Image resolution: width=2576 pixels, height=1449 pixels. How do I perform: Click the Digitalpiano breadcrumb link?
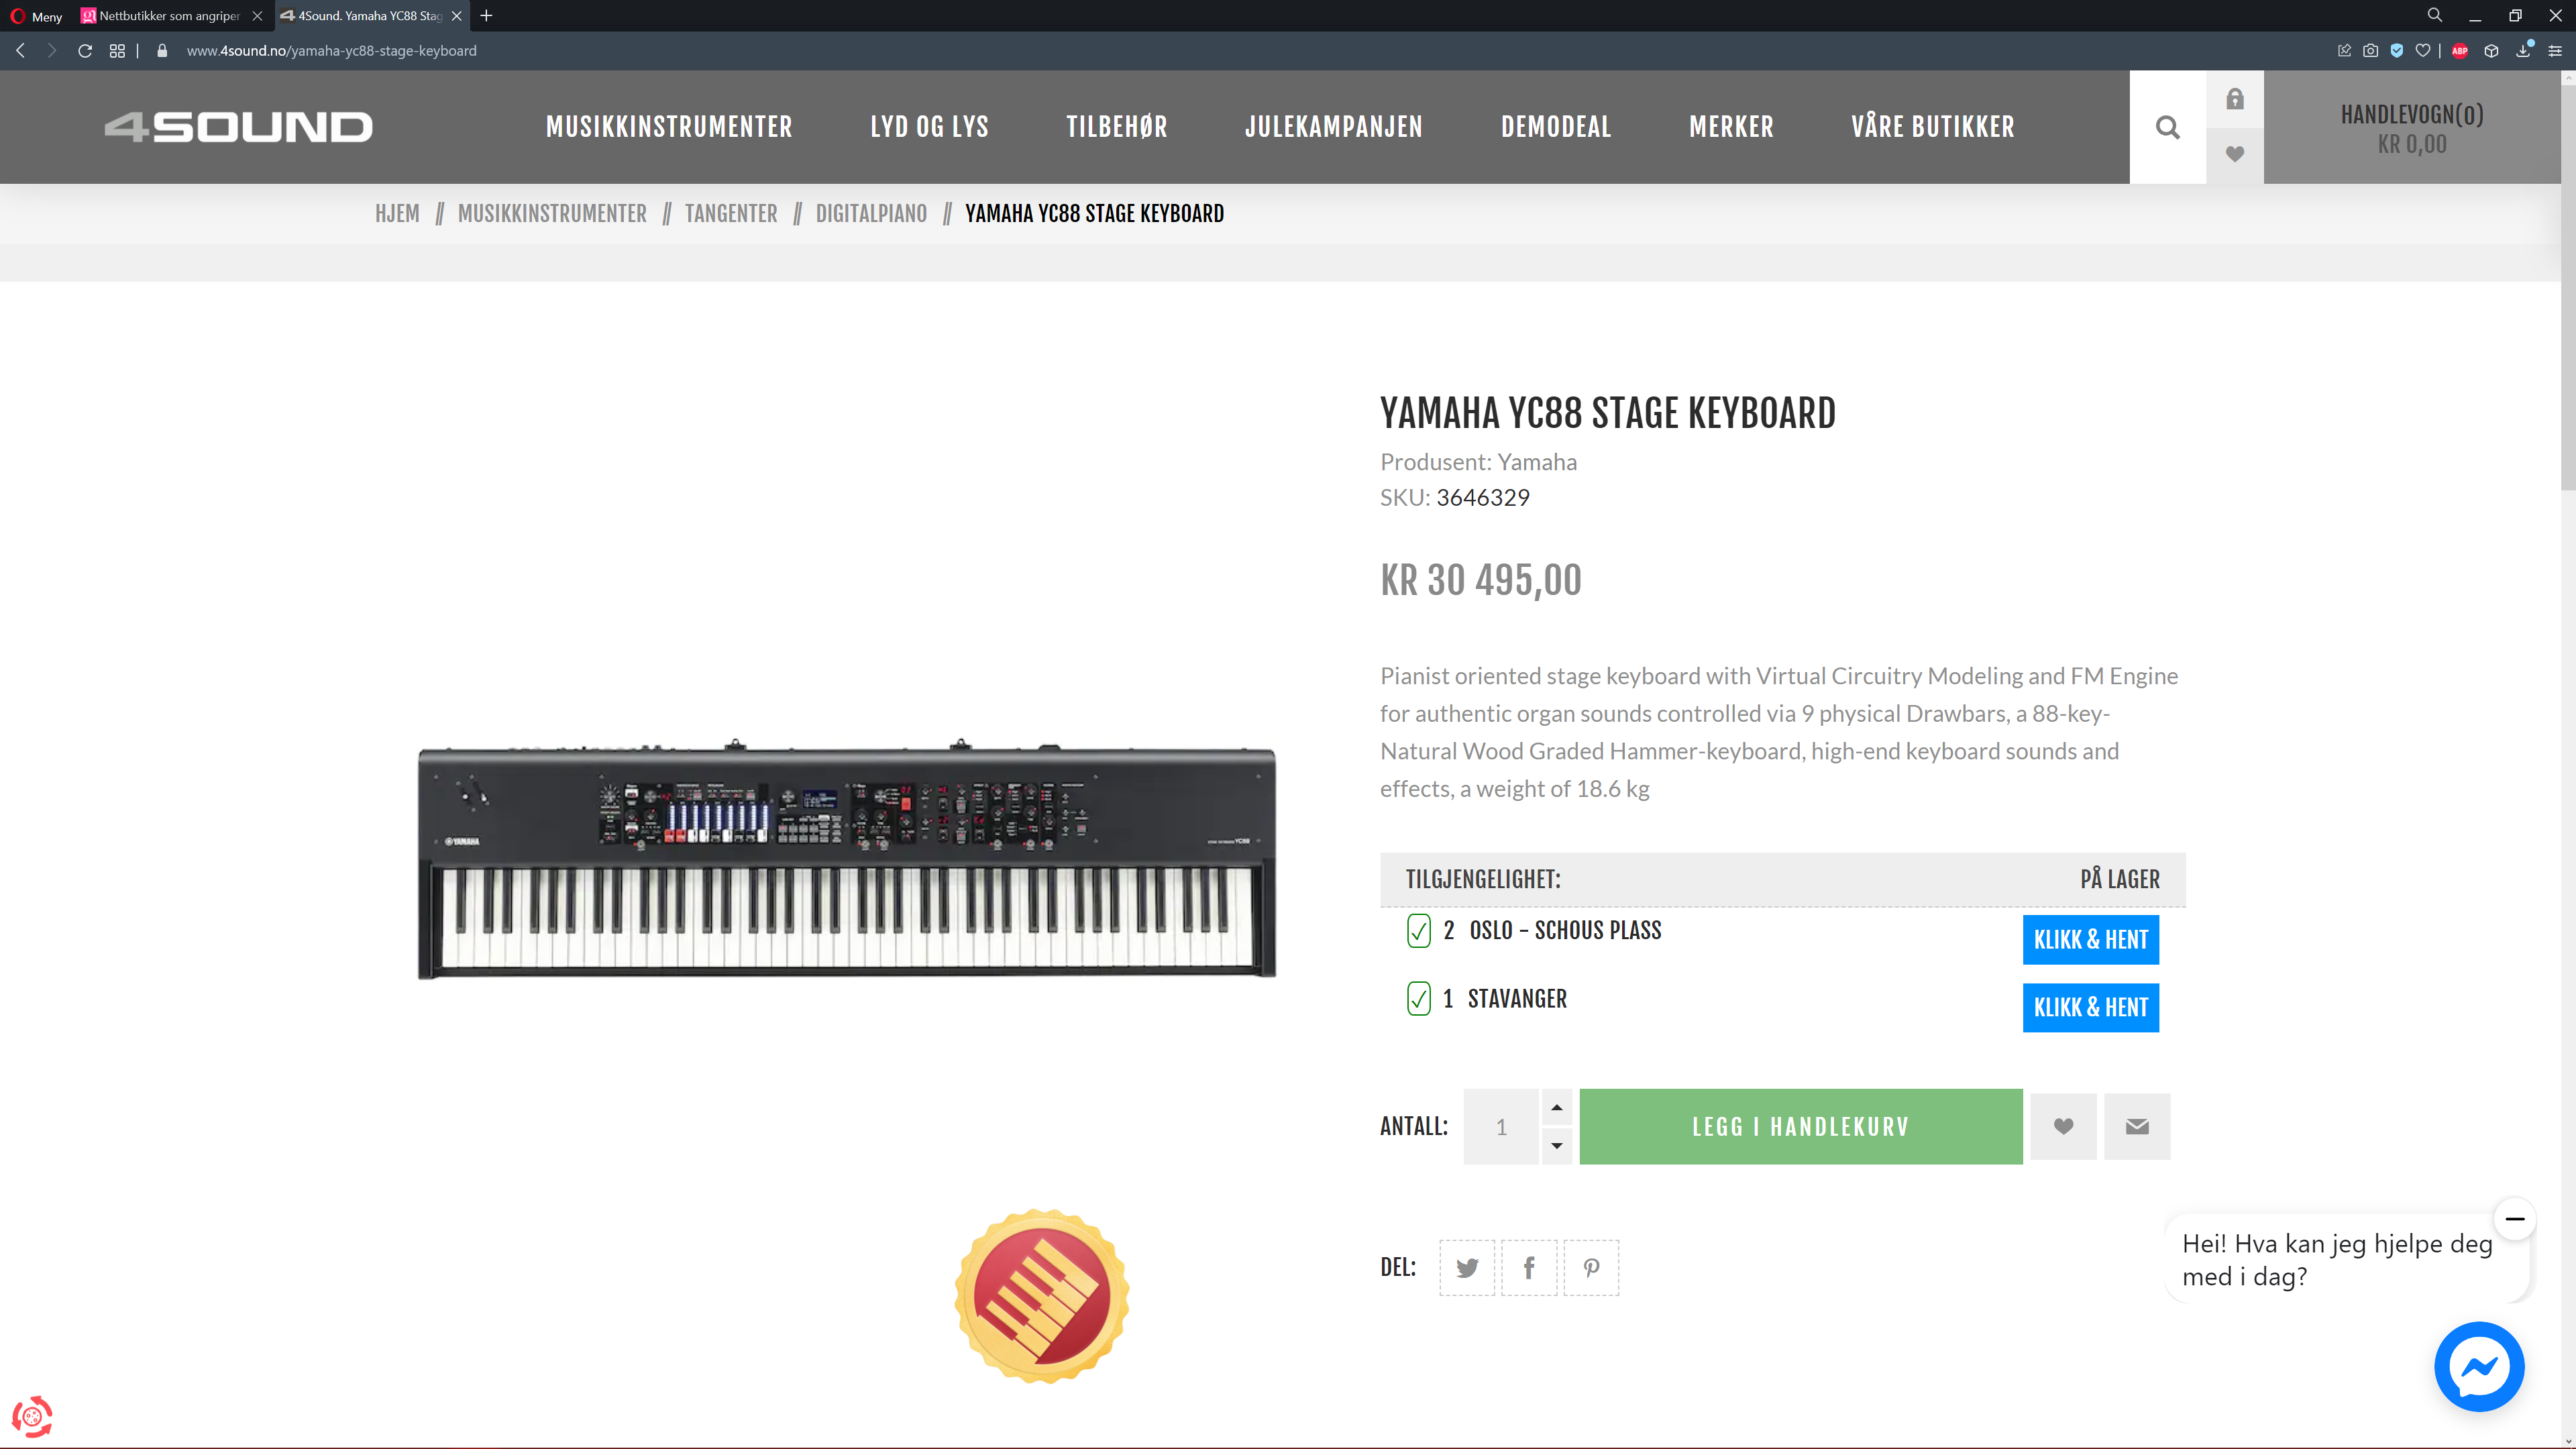click(871, 214)
